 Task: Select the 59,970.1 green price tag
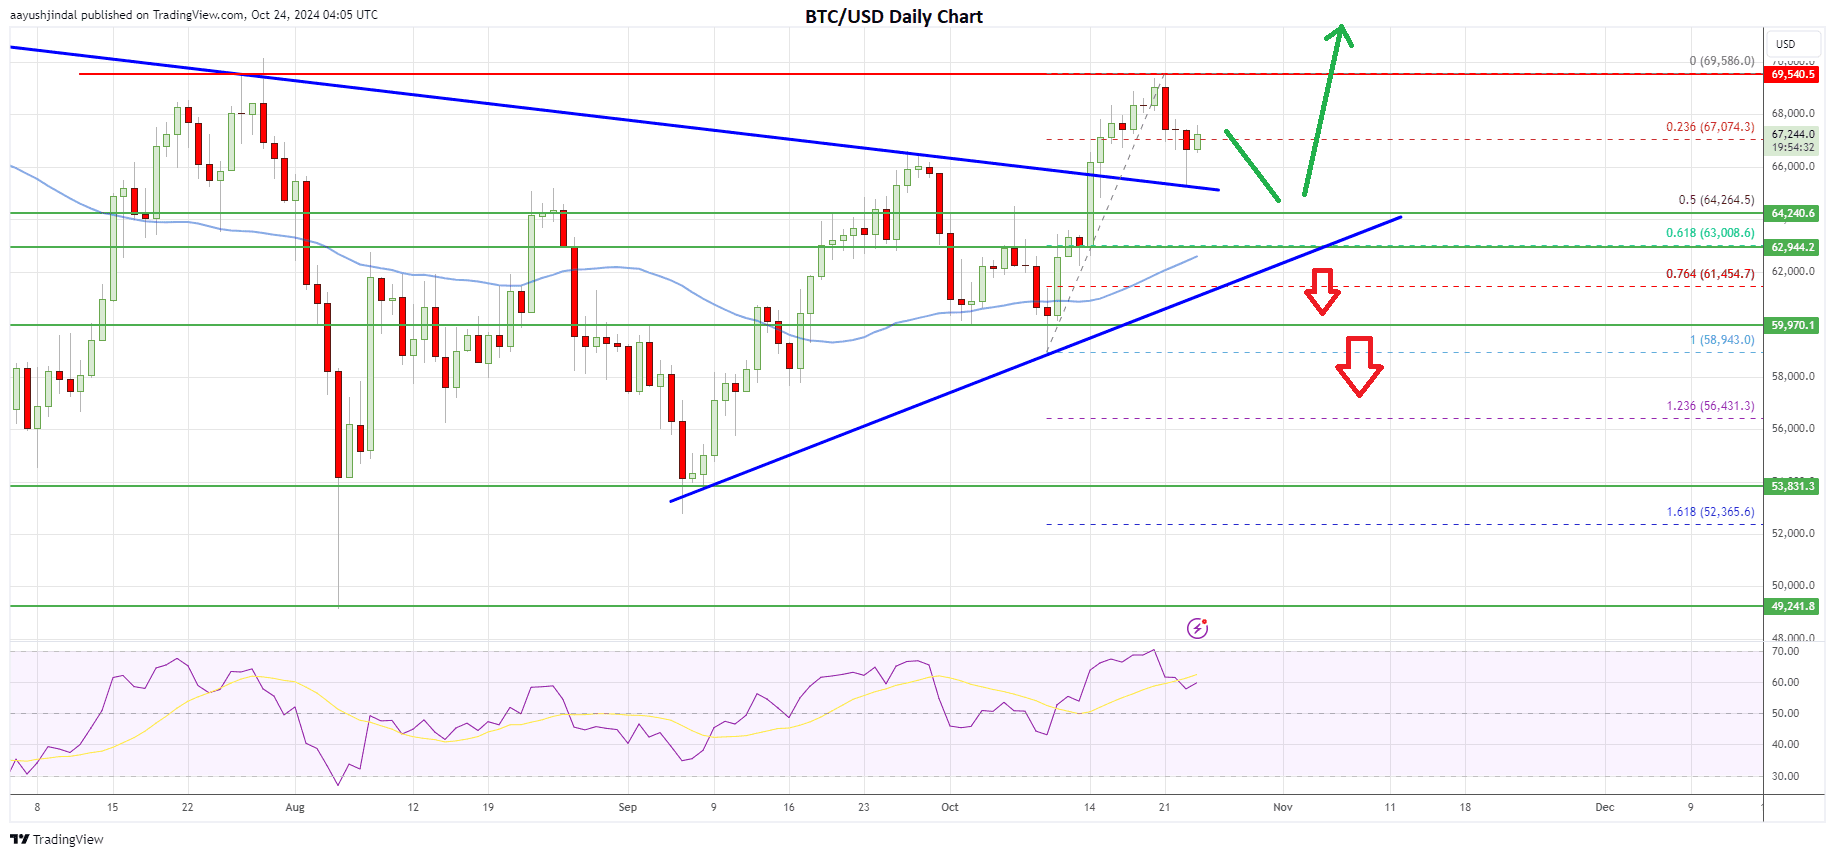pos(1793,325)
